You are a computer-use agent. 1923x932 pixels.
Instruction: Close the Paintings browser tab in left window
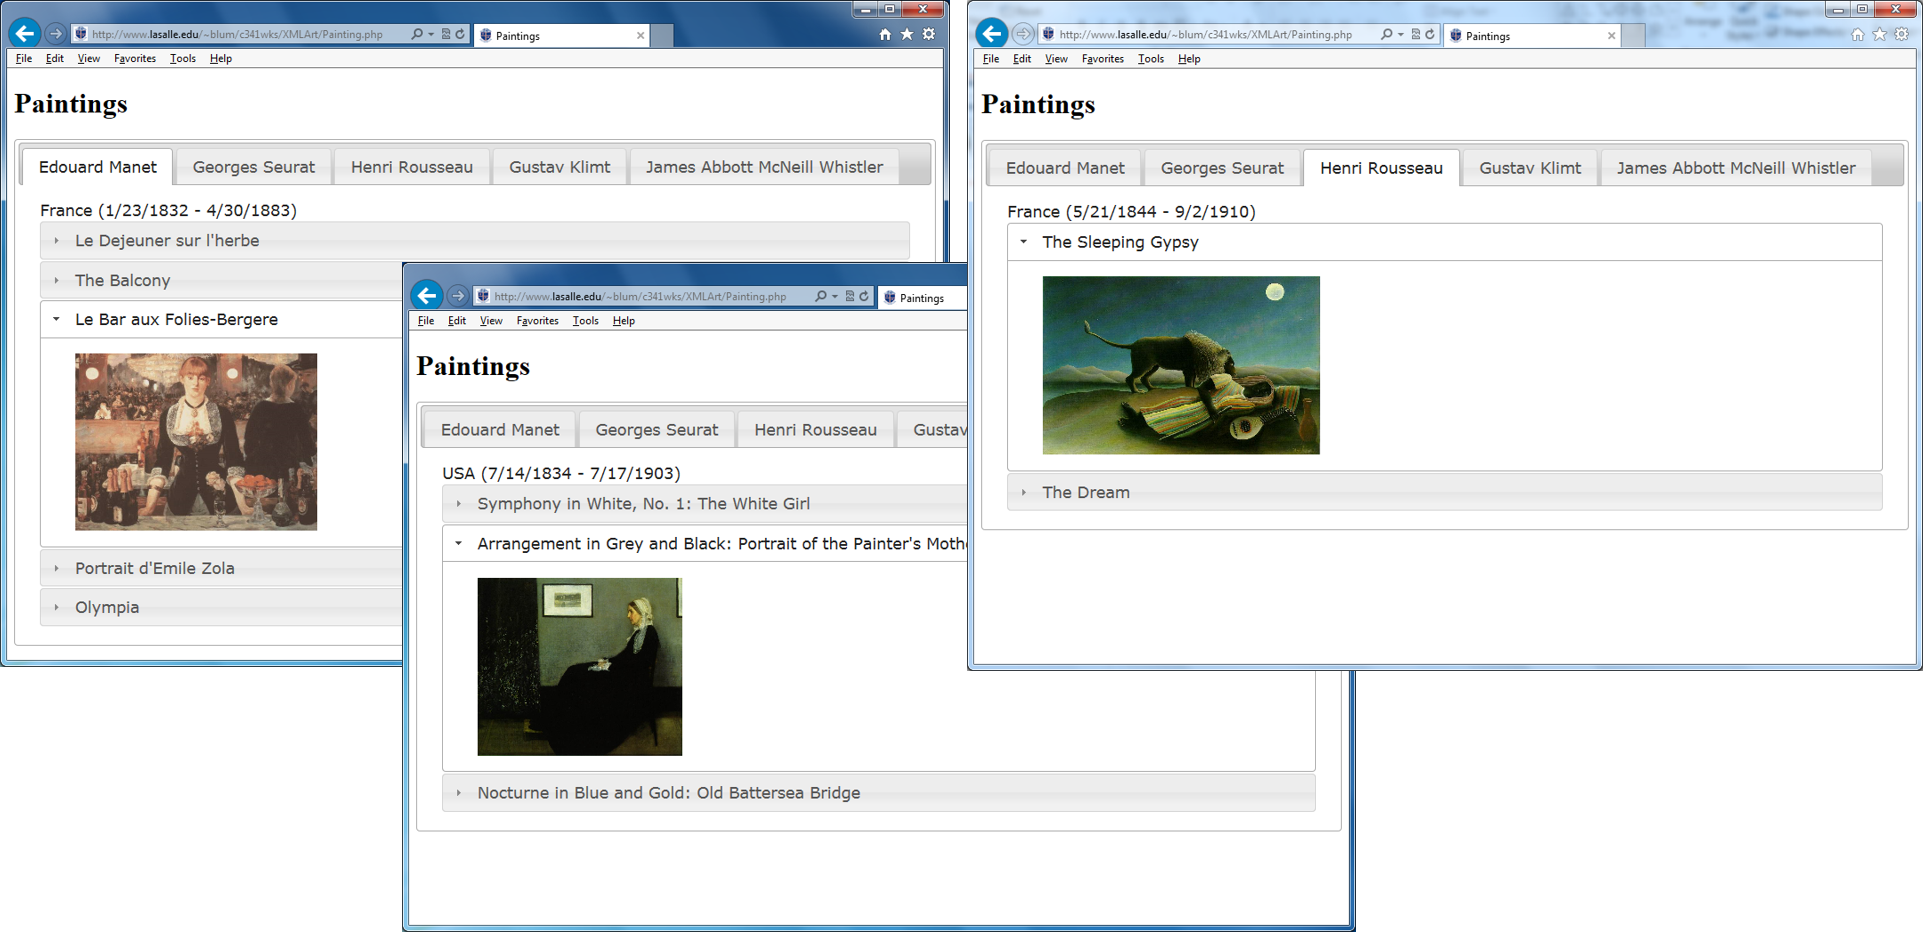(641, 35)
